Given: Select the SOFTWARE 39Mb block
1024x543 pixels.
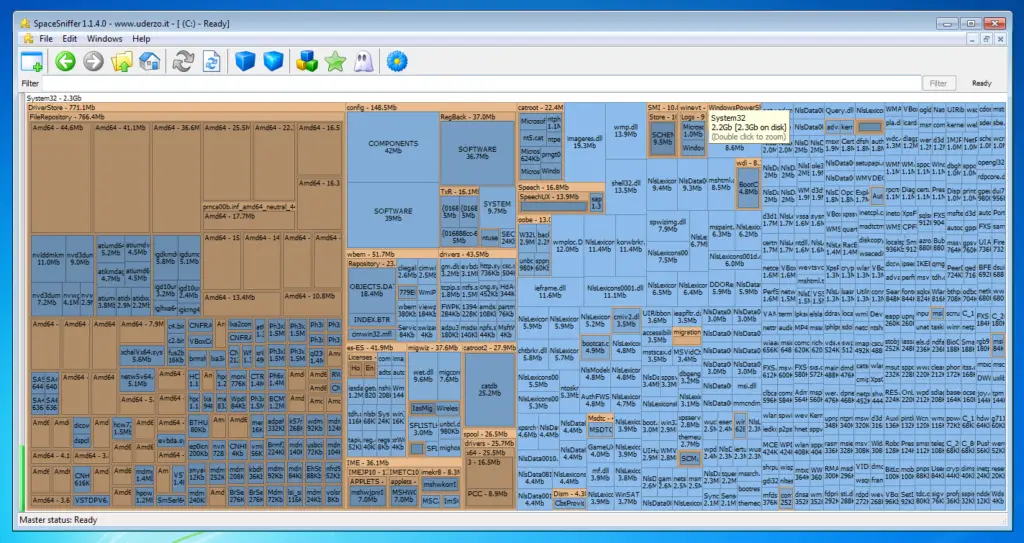Looking at the screenshot, I should 393,215.
